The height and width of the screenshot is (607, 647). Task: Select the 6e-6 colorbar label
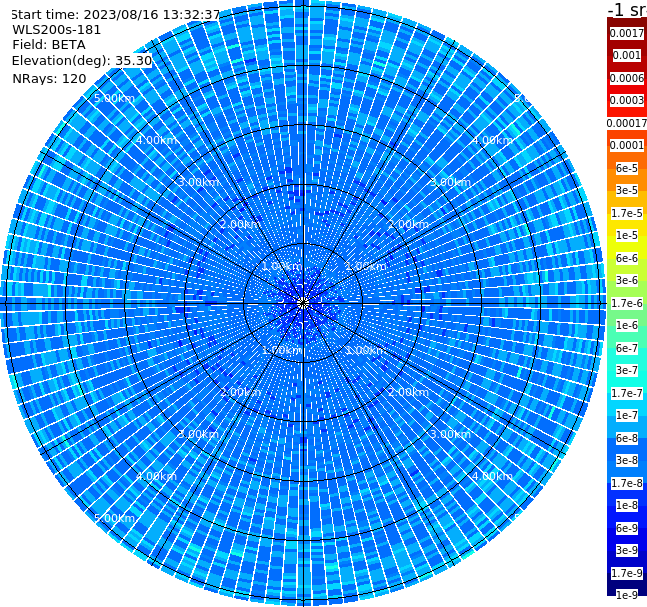(627, 258)
